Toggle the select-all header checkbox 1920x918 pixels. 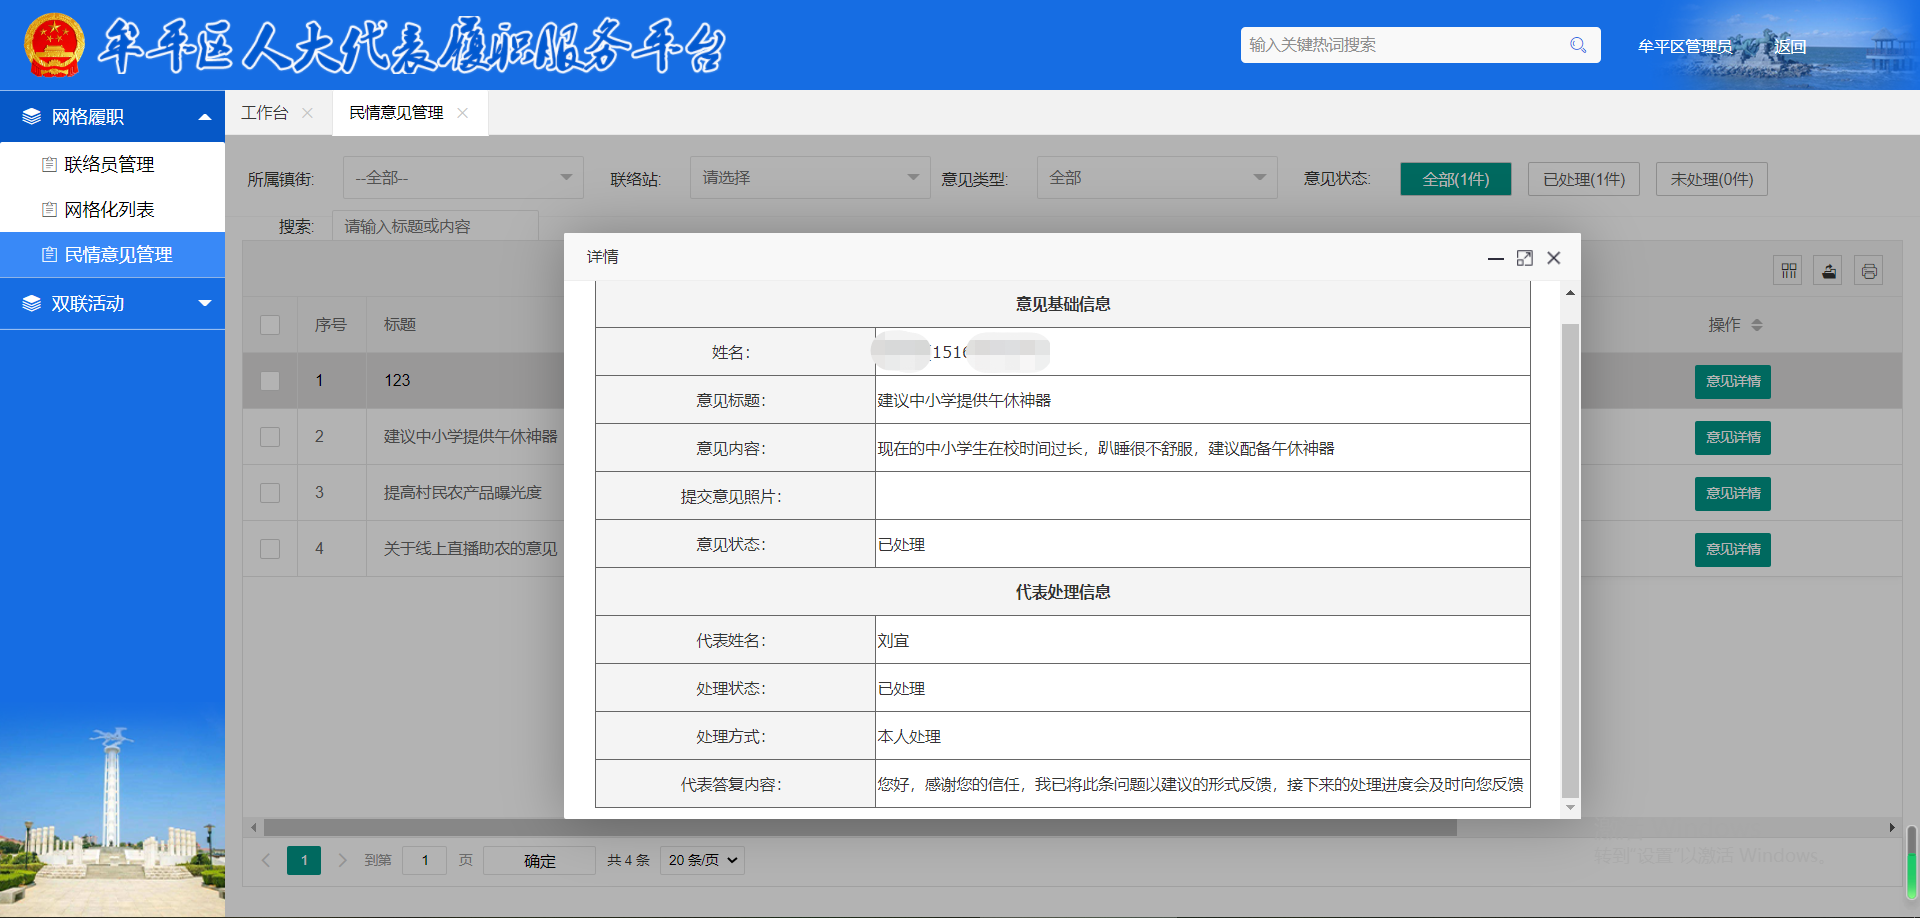point(270,325)
